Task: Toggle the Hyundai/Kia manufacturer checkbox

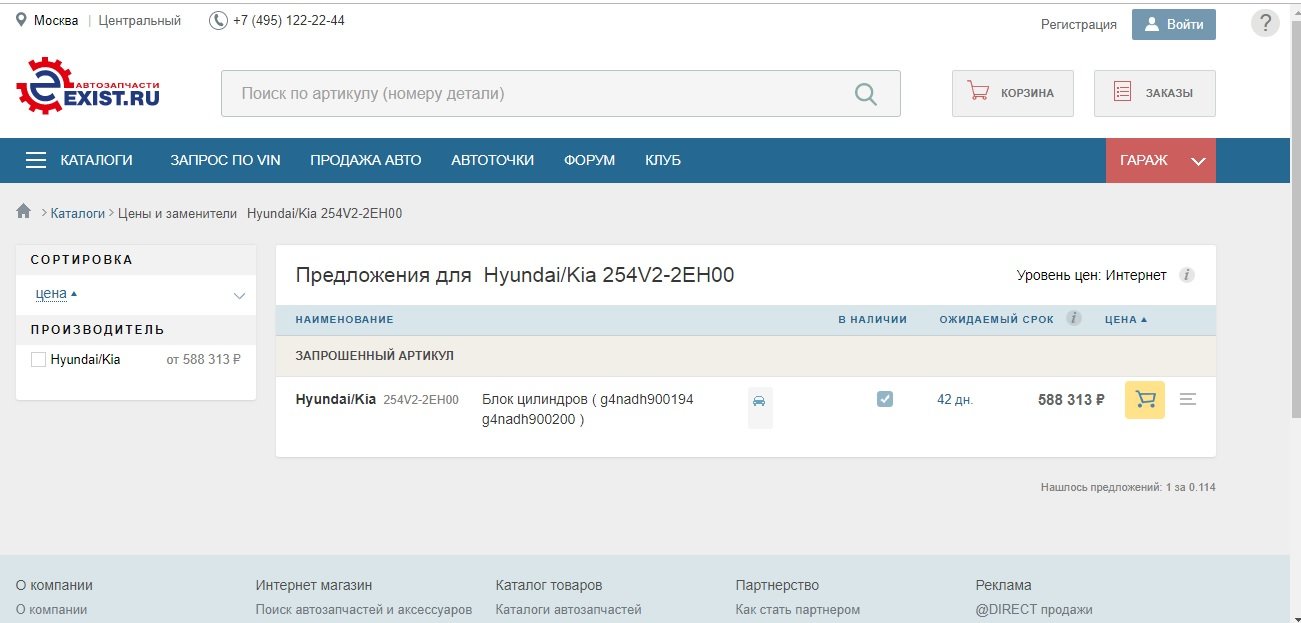Action: [39, 359]
